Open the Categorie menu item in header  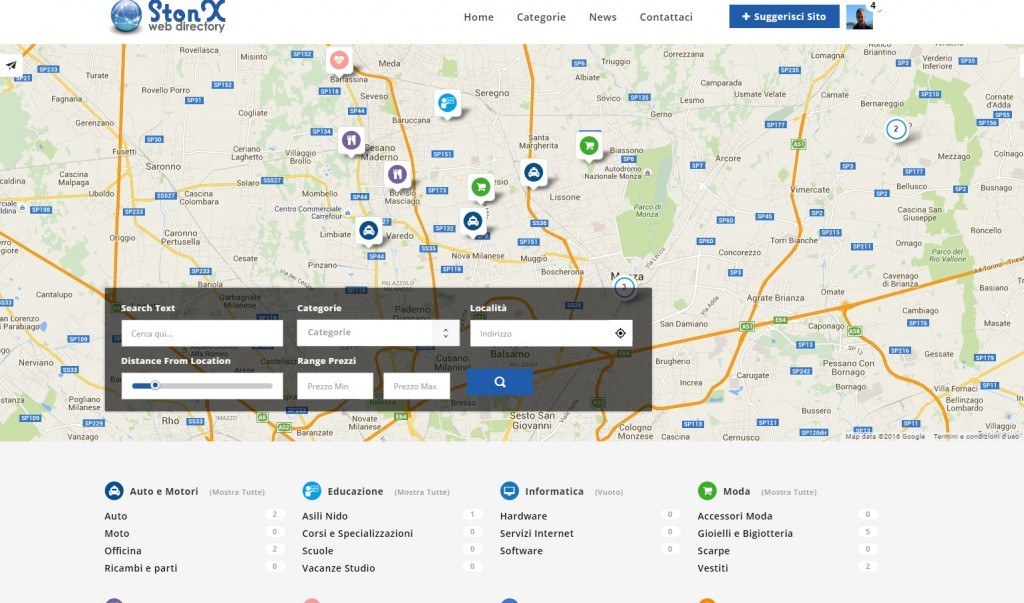(541, 17)
